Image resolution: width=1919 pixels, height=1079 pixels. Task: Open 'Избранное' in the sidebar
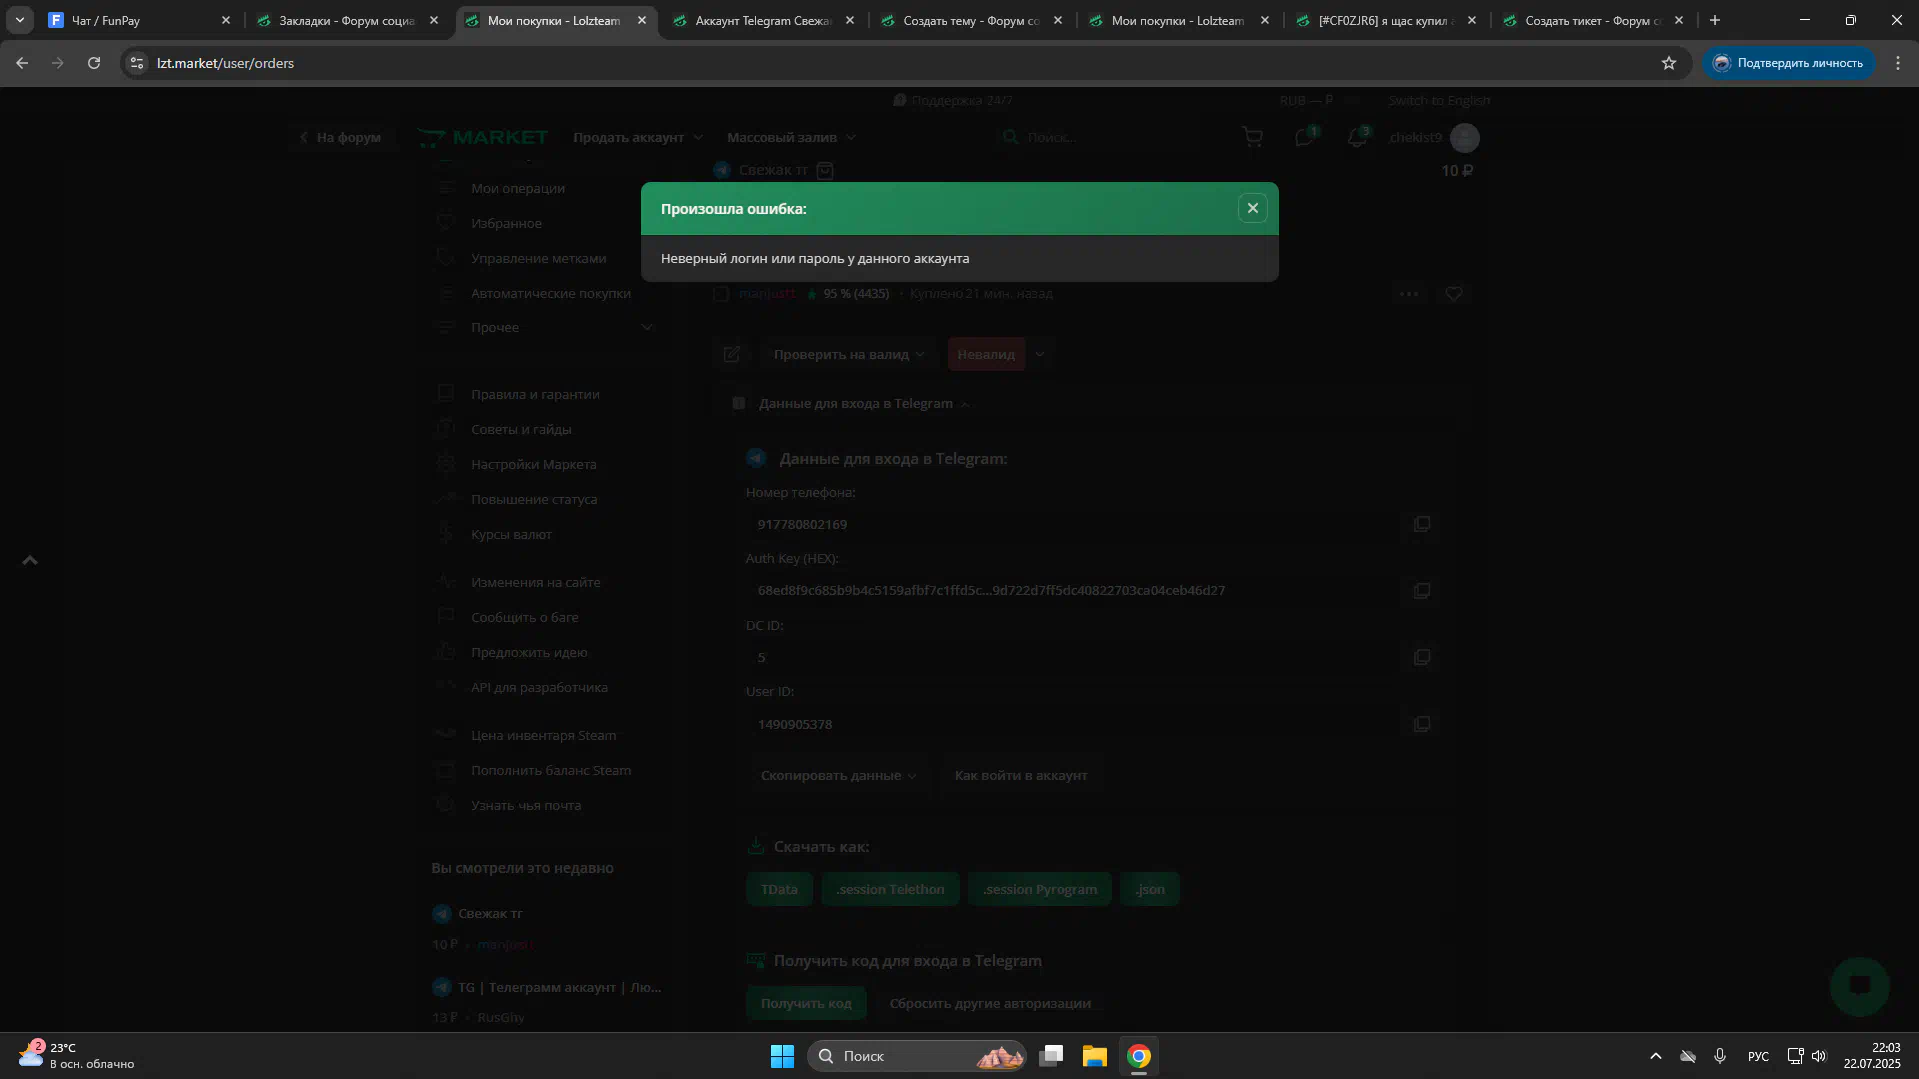[x=506, y=223]
